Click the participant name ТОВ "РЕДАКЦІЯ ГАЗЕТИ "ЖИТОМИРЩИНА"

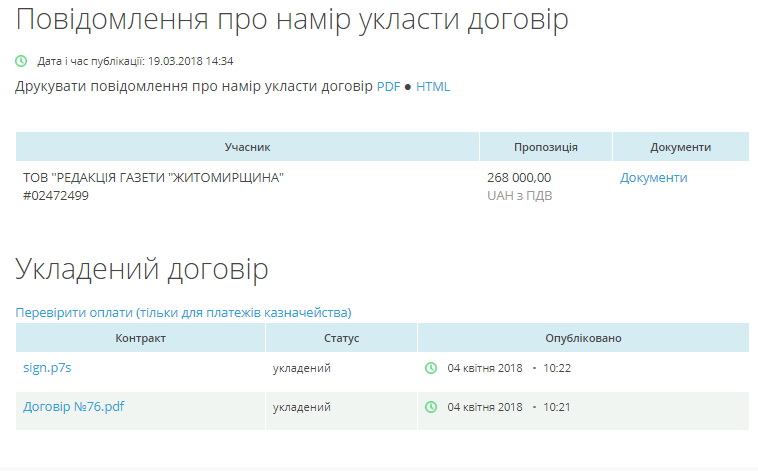coord(153,178)
